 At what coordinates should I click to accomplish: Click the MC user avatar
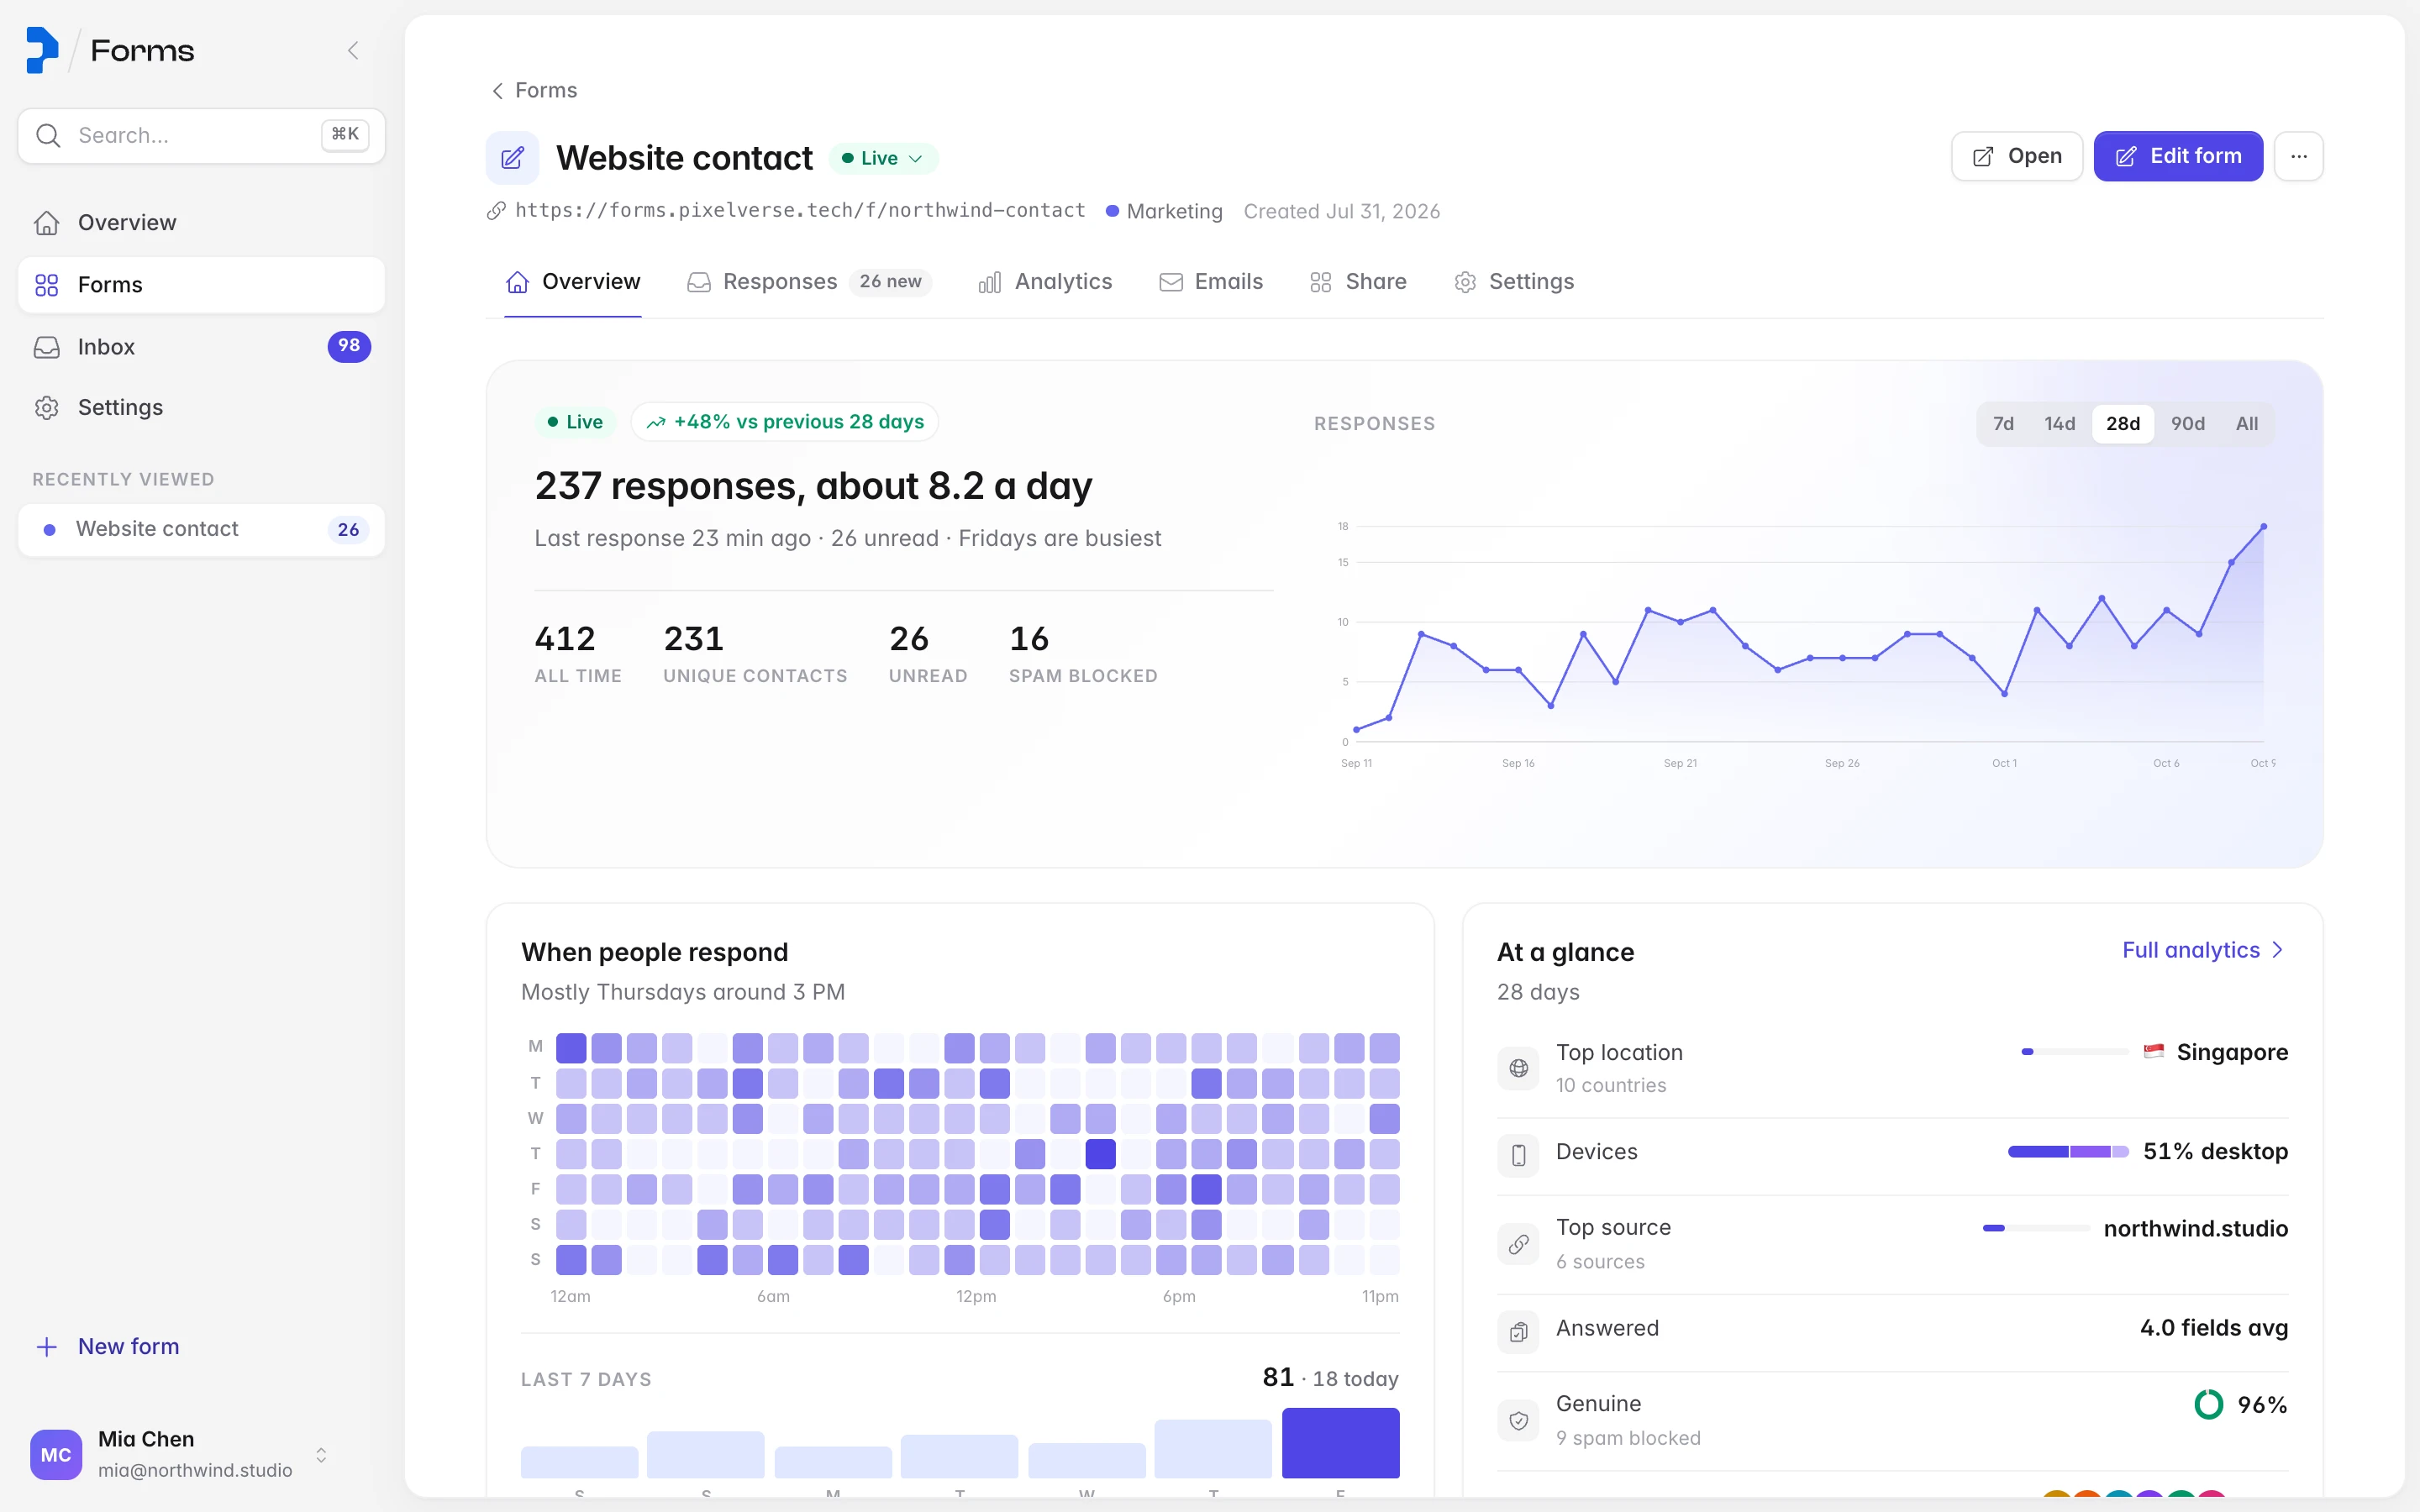click(56, 1454)
